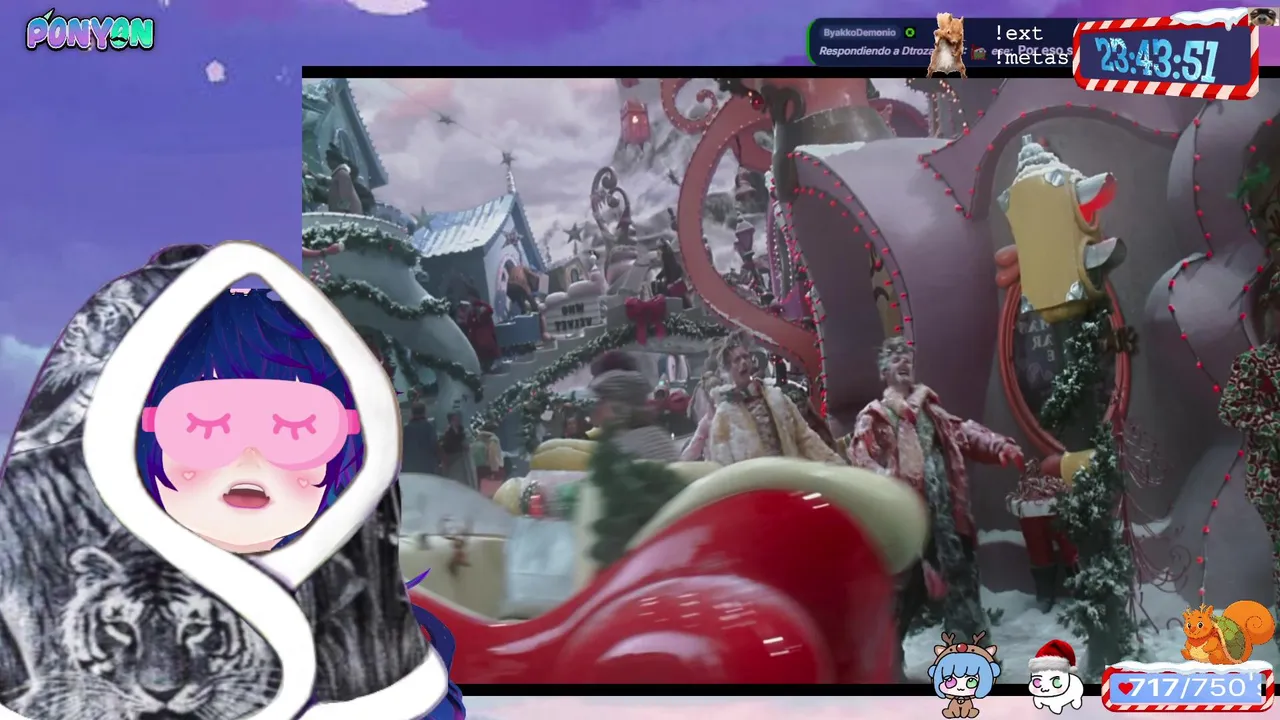Click the VTuber avatar's pink sleep mask
The height and width of the screenshot is (720, 1280).
[x=250, y=423]
